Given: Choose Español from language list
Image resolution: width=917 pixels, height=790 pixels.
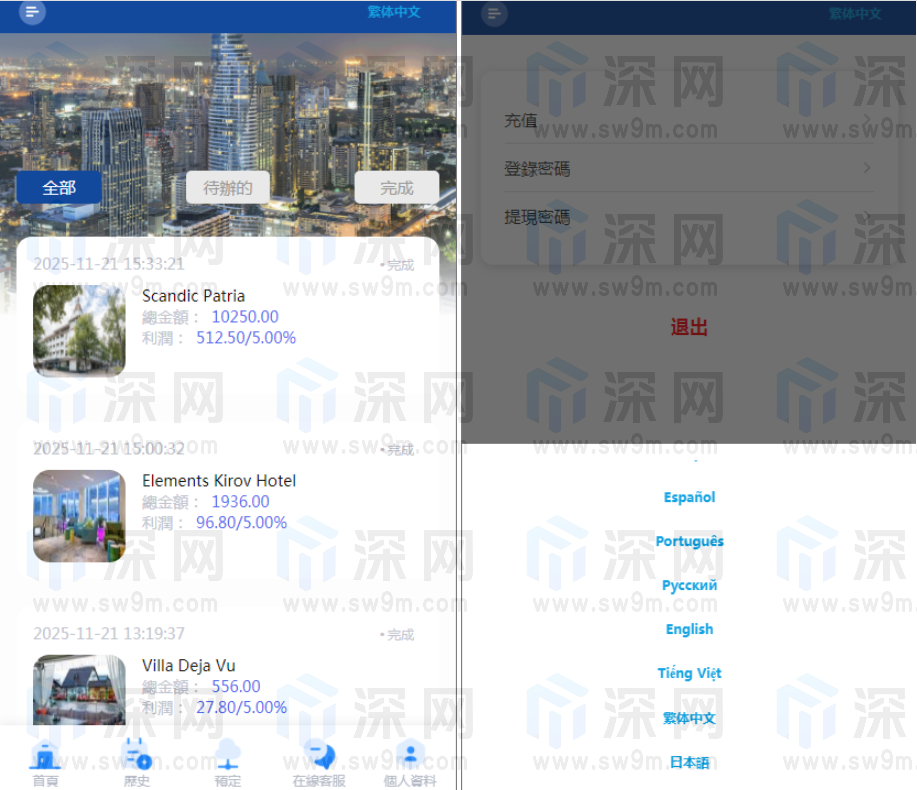Looking at the screenshot, I should (x=689, y=497).
